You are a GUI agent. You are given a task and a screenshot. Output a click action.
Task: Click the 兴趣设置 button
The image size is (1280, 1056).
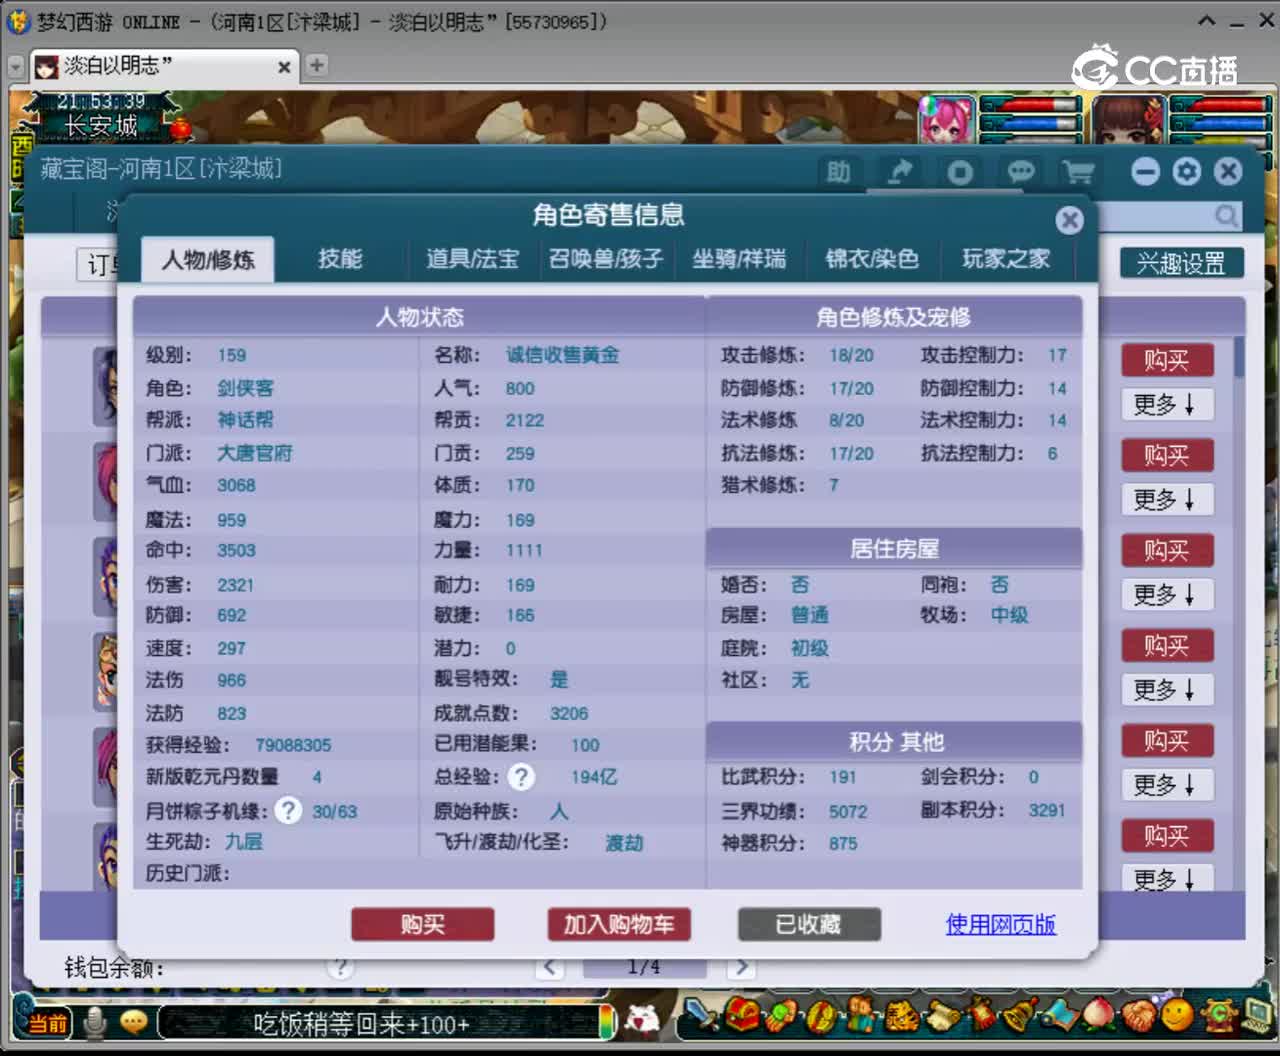point(1181,263)
